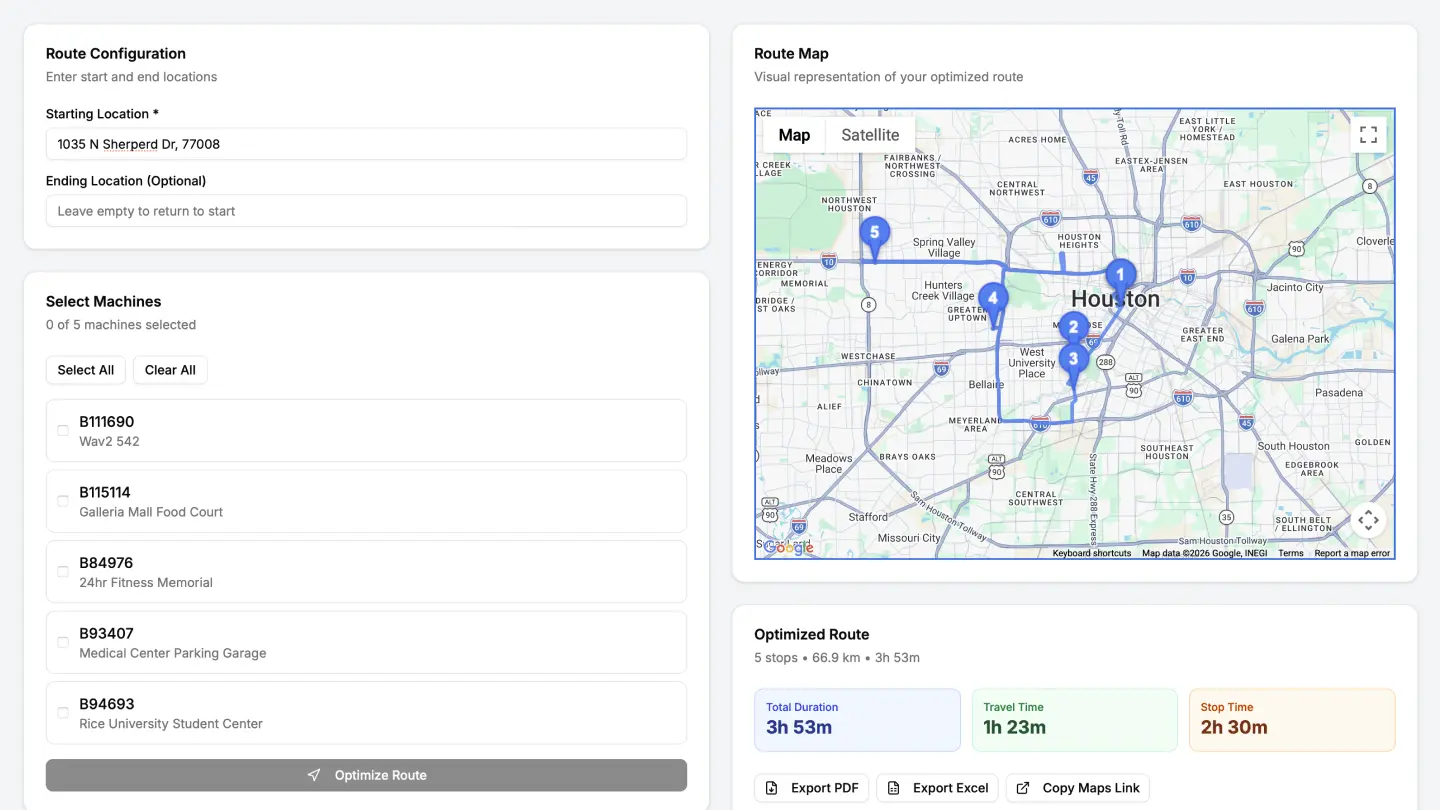Switch to Satellite map view
This screenshot has width=1440, height=810.
[869, 134]
